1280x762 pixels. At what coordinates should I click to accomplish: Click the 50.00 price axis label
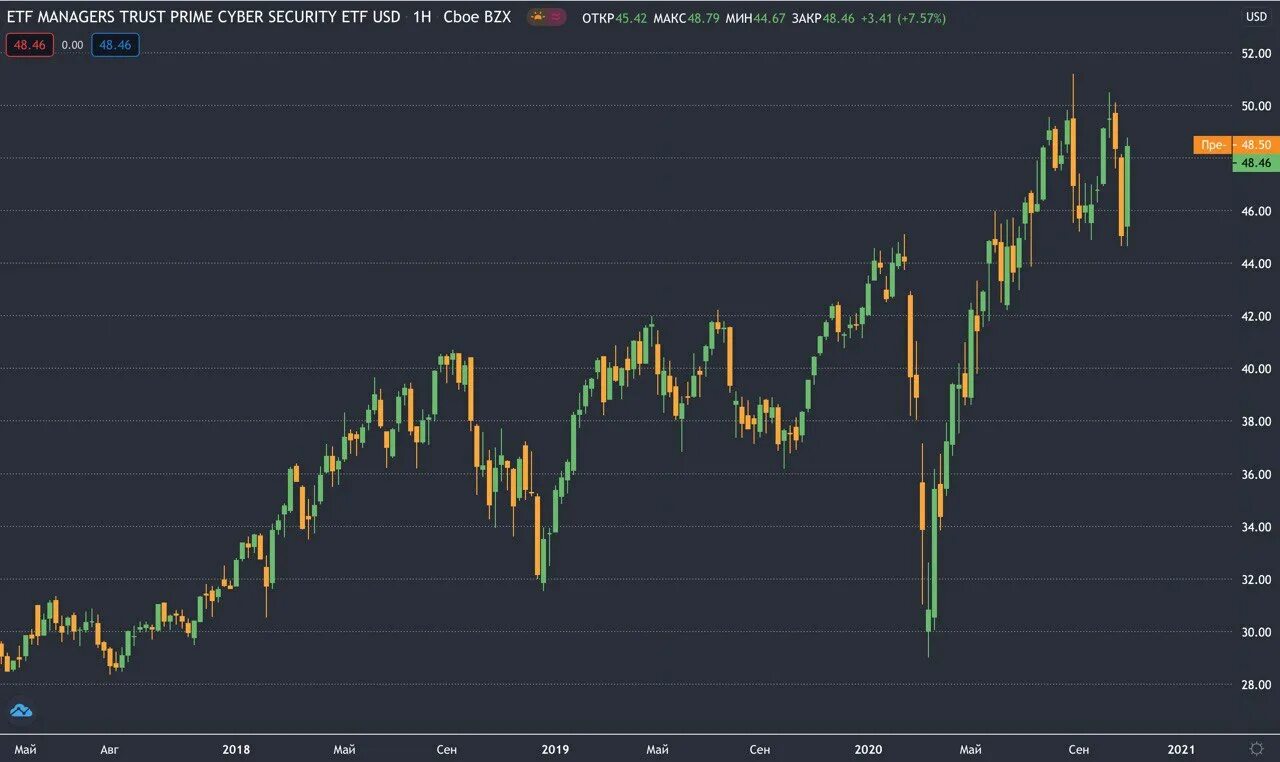1255,106
